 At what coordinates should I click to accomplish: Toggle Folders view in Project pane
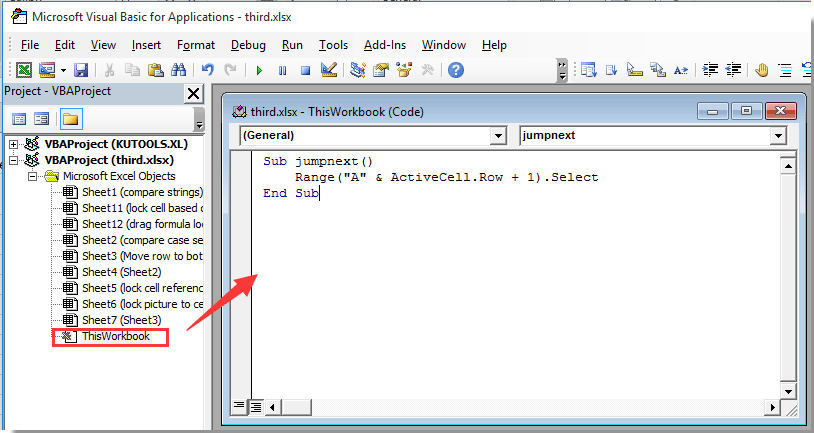[x=71, y=119]
